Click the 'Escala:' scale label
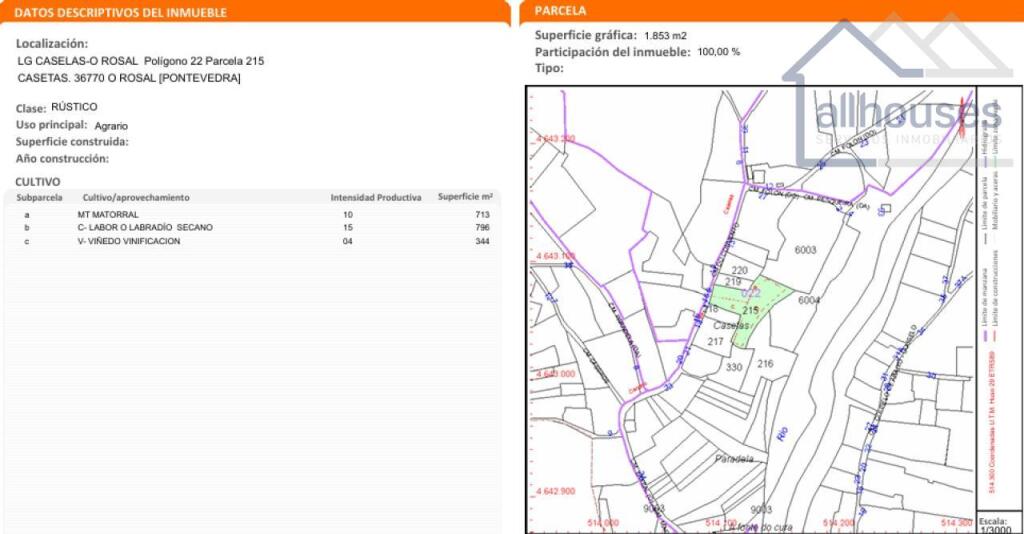The height and width of the screenshot is (534, 1024). click(x=993, y=522)
